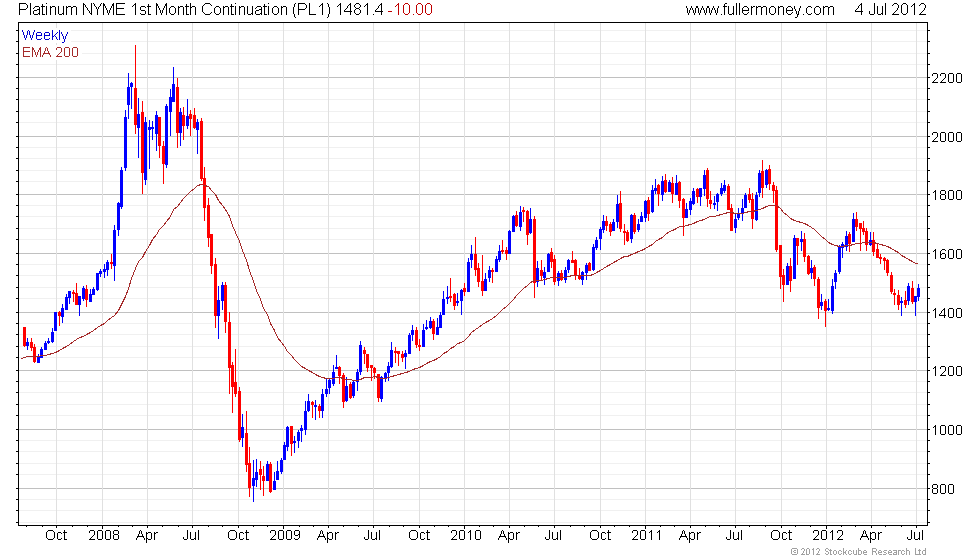Screen dimensions: 980x560
Task: Click the 1600 price axis label
Action: coord(946,254)
